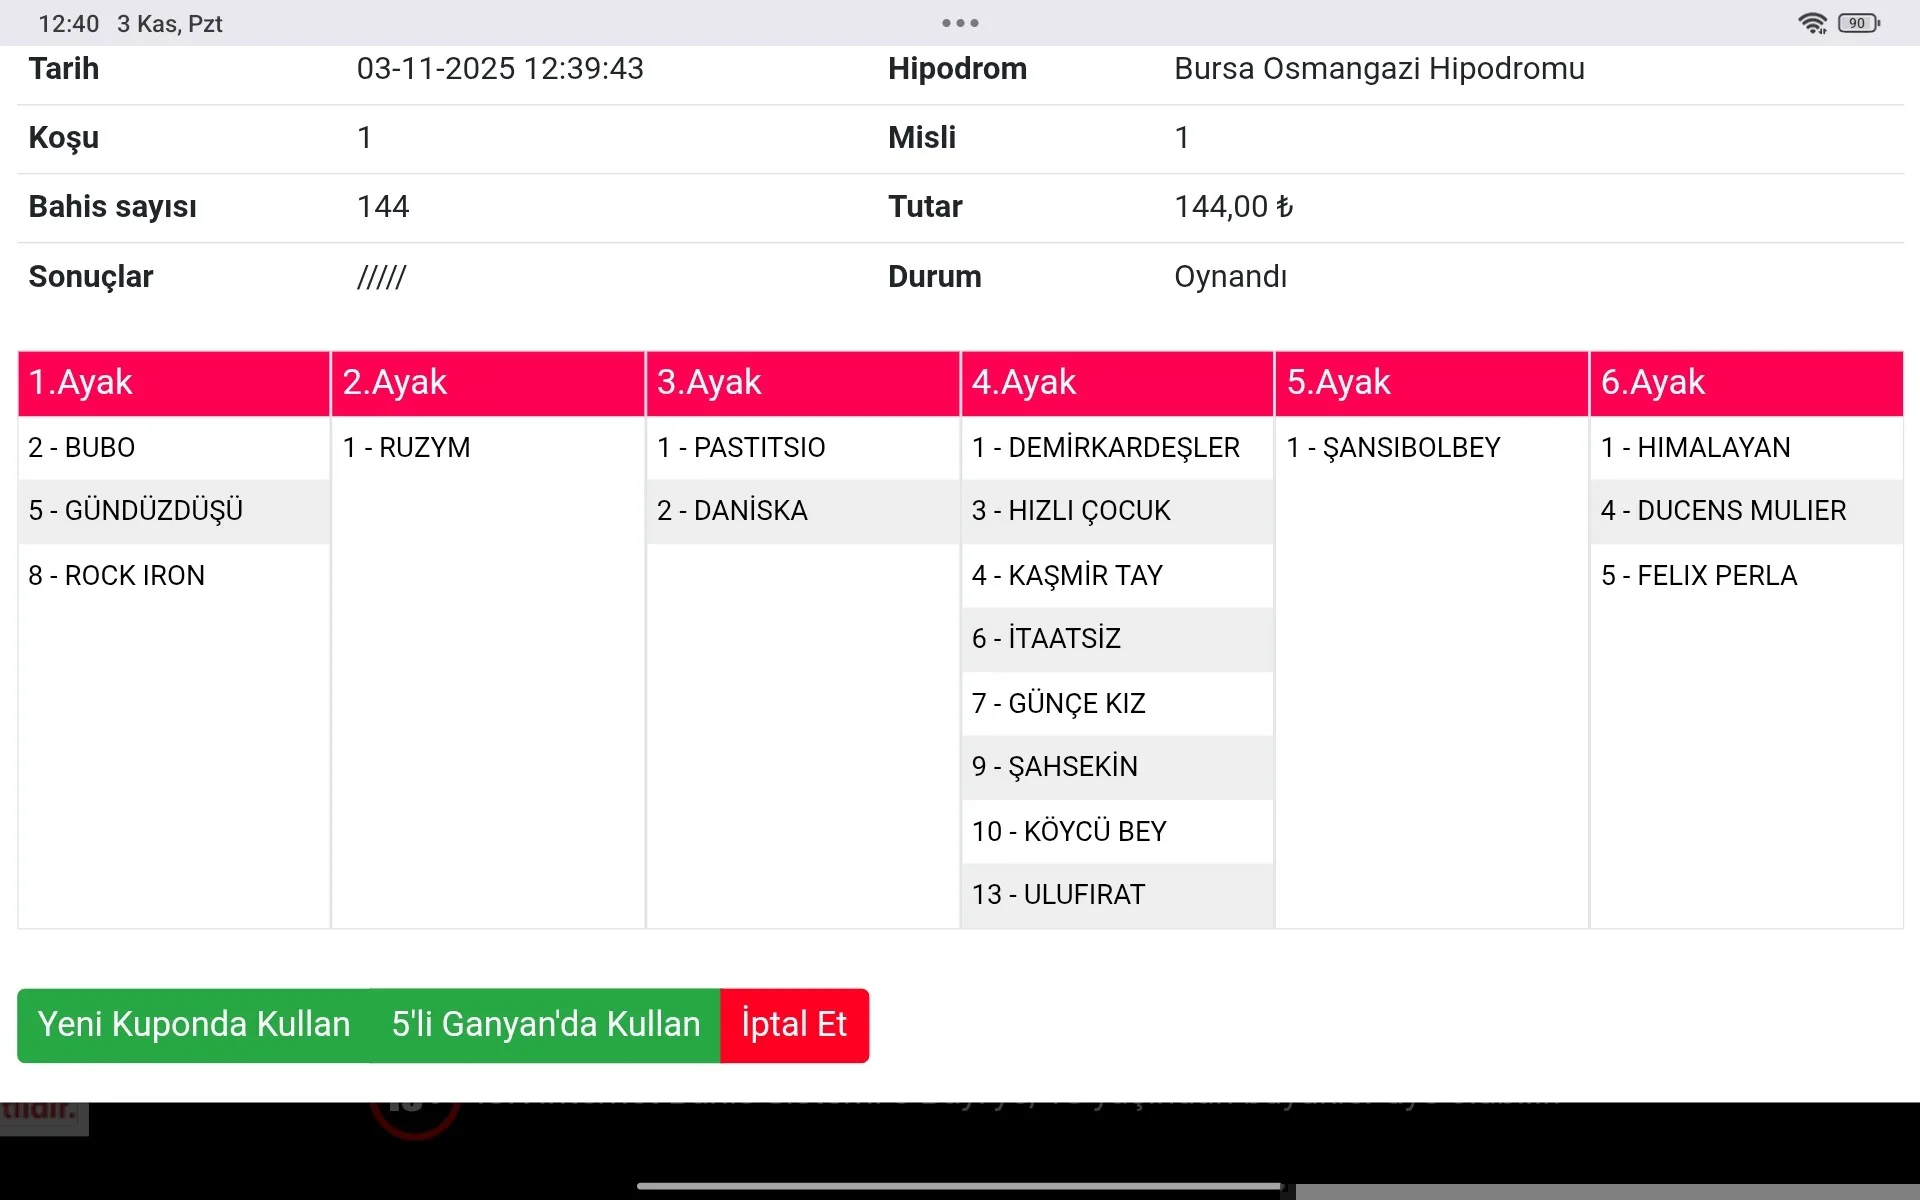Screen dimensions: 1920x1200
Task: Grab the bottom home indicator bar
Action: click(x=960, y=1187)
